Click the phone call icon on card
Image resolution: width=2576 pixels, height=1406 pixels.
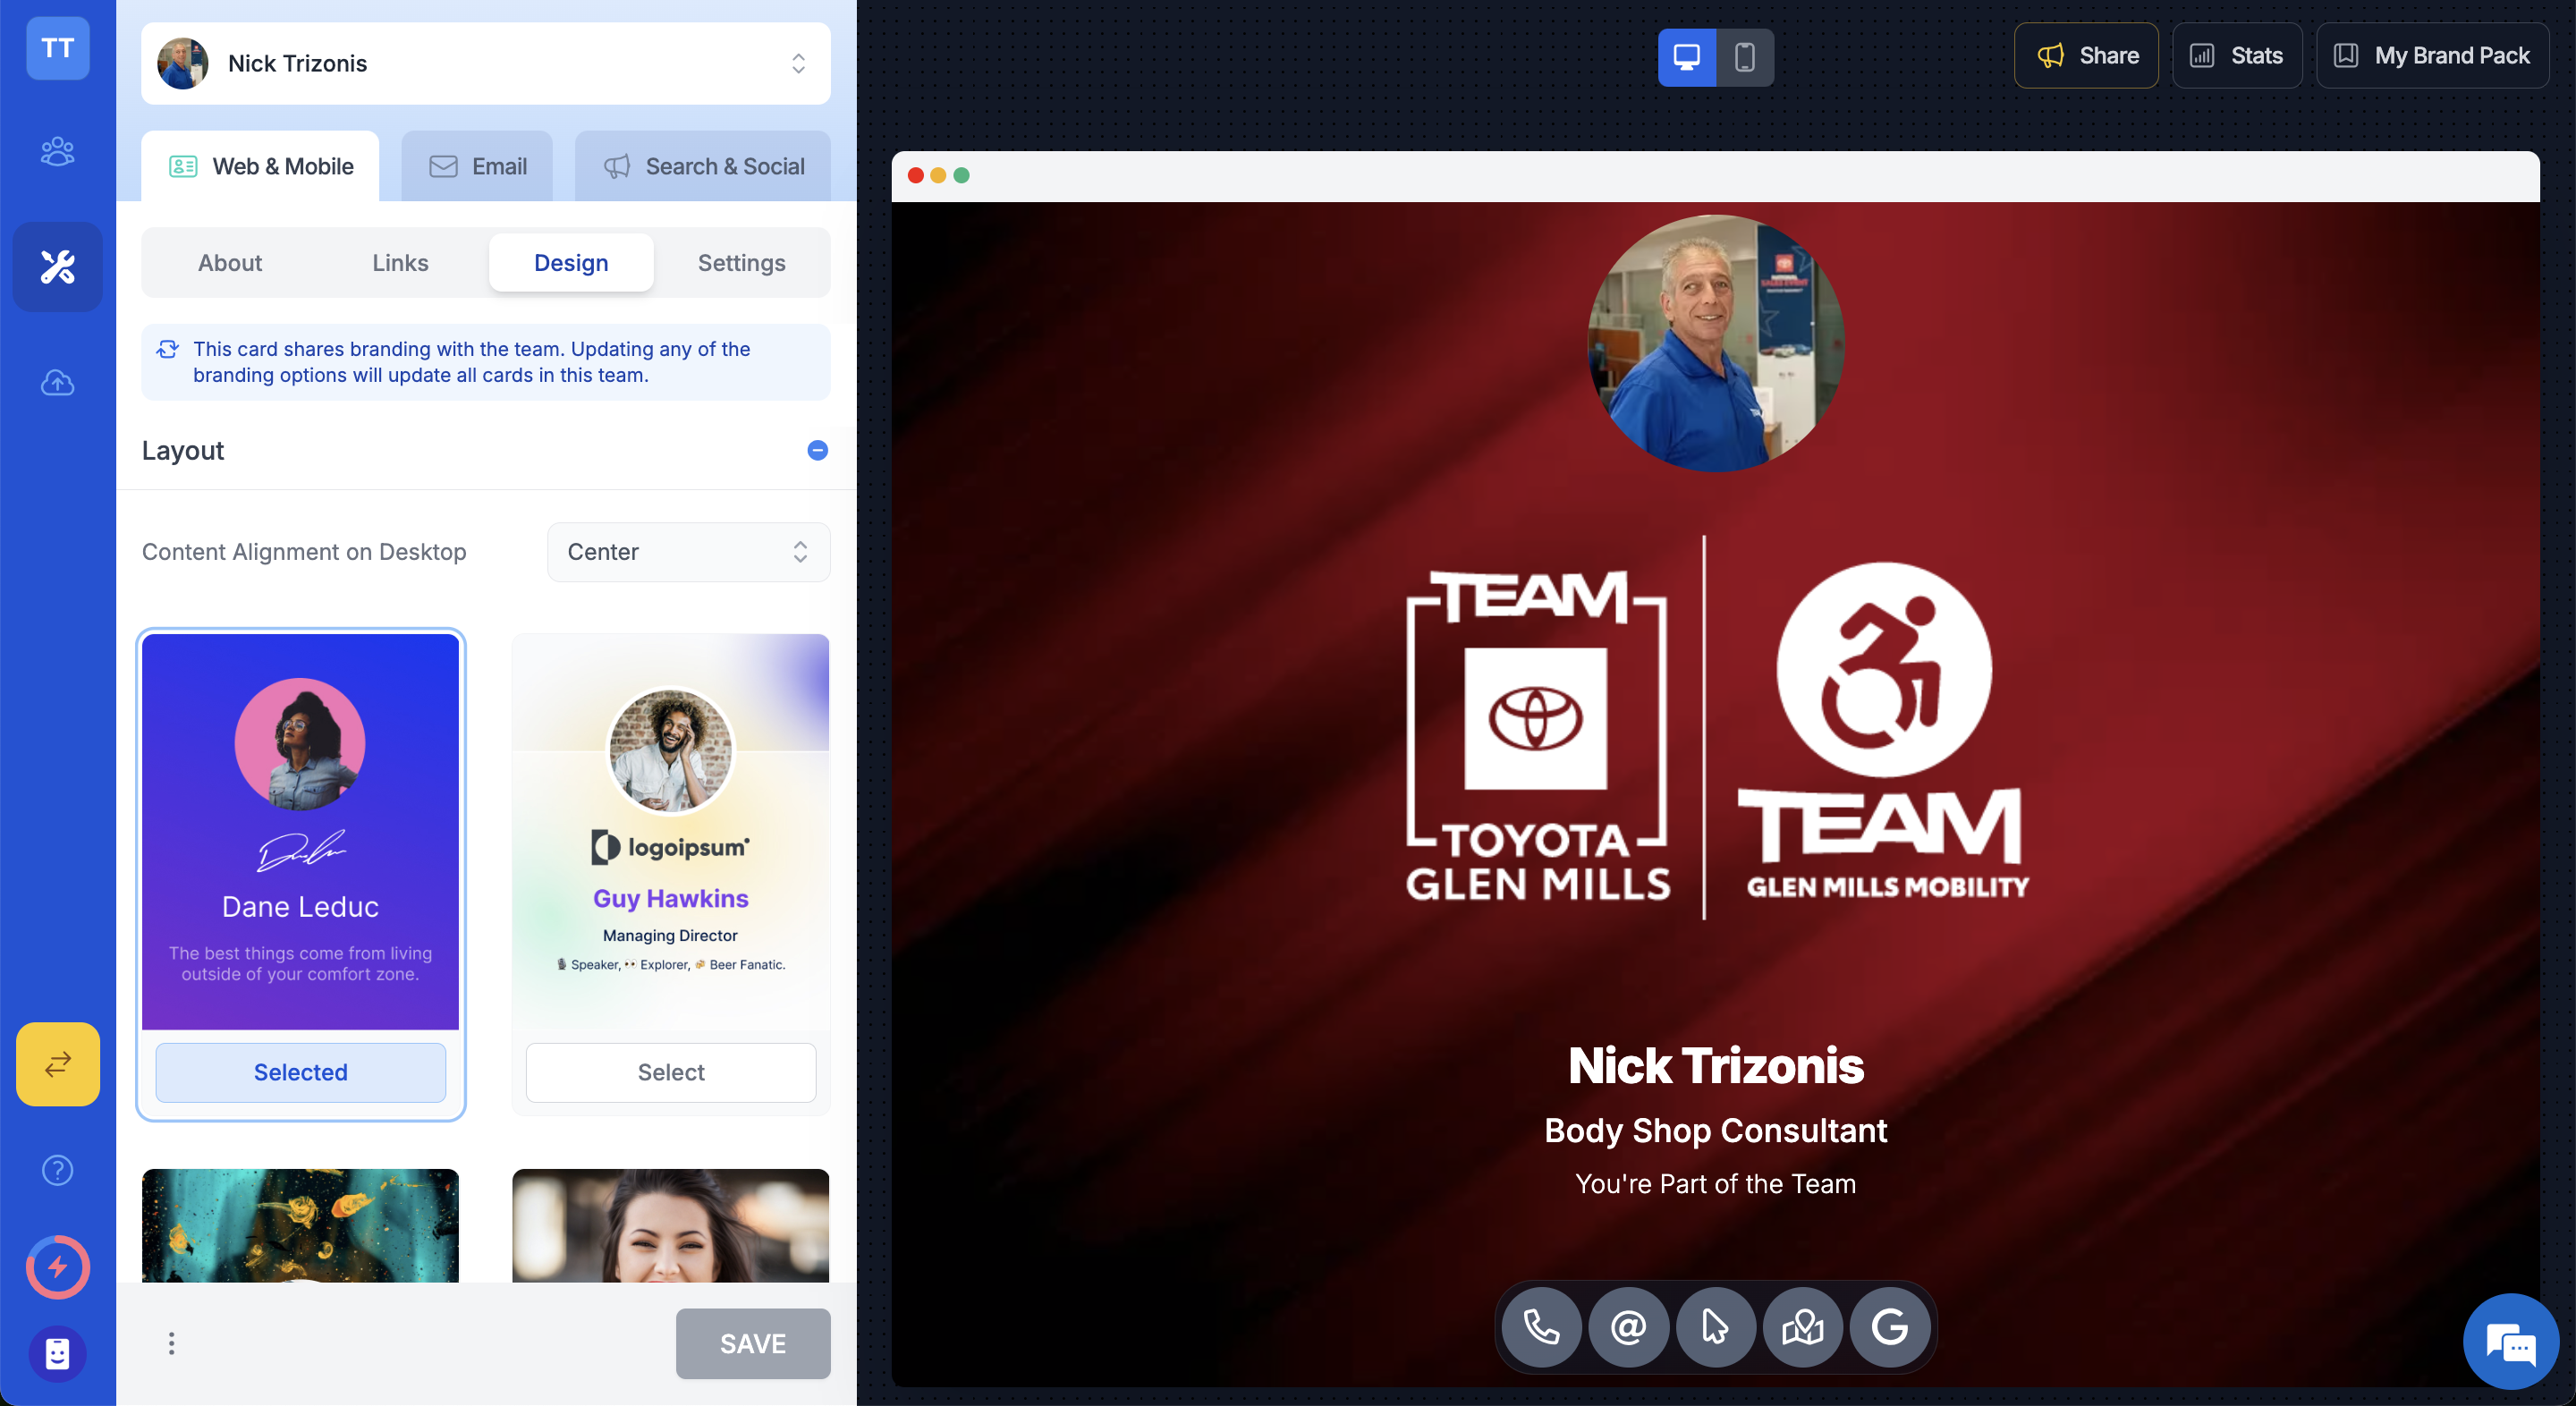(x=1541, y=1327)
